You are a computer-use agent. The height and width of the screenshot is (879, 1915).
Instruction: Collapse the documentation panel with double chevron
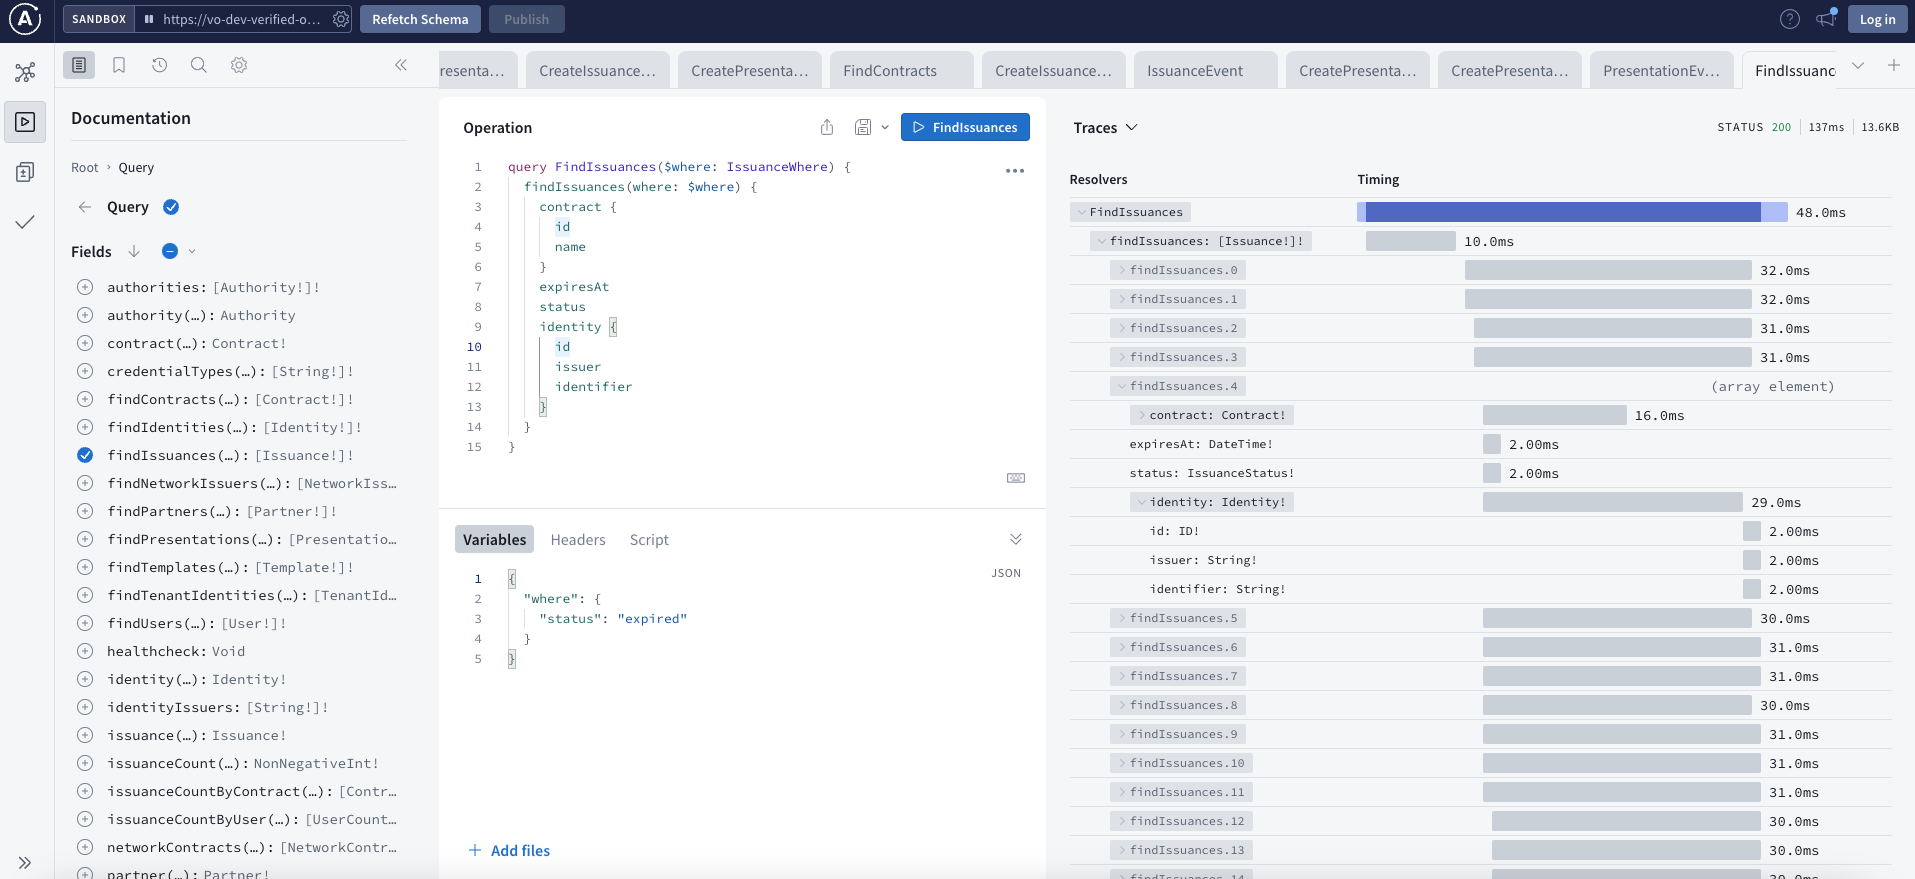click(401, 65)
